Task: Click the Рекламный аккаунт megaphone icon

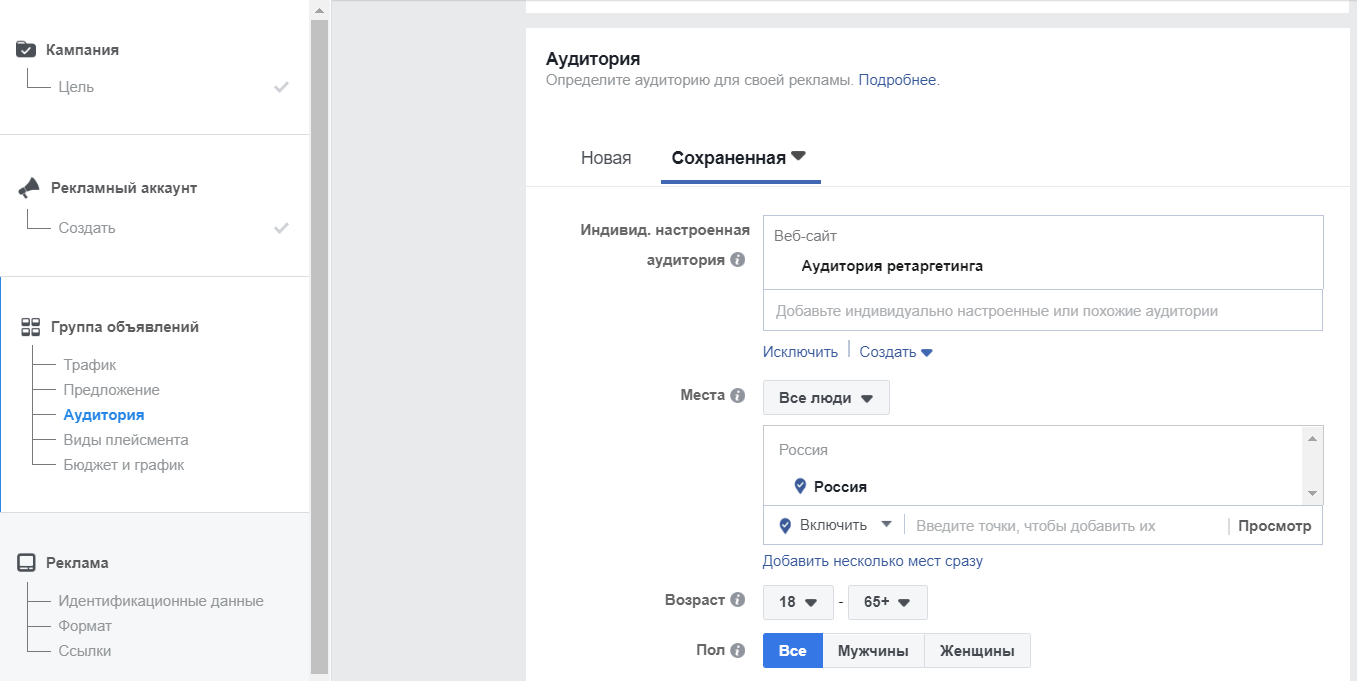Action: [29, 188]
